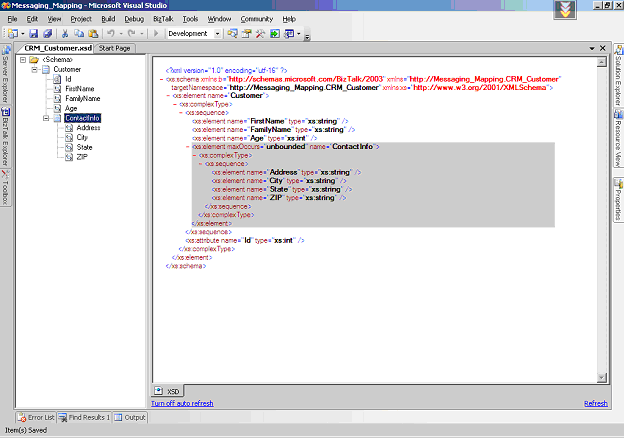Click the XML view scroll down arrow

602,377
